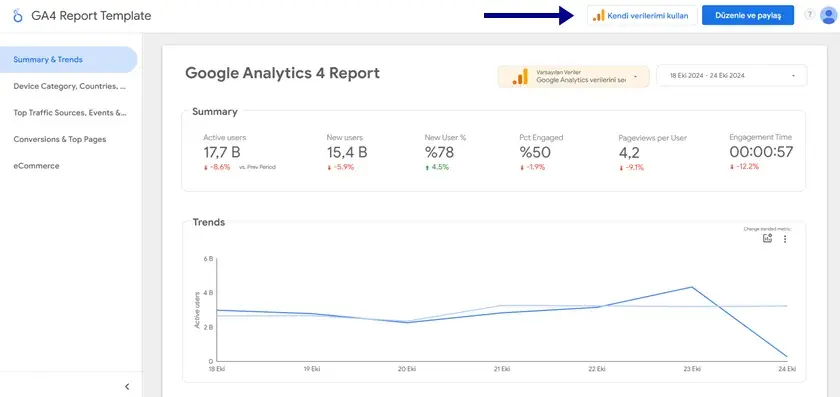This screenshot has width=840, height=397.
Task: Click the GA4 Report Template title
Action: click(91, 16)
